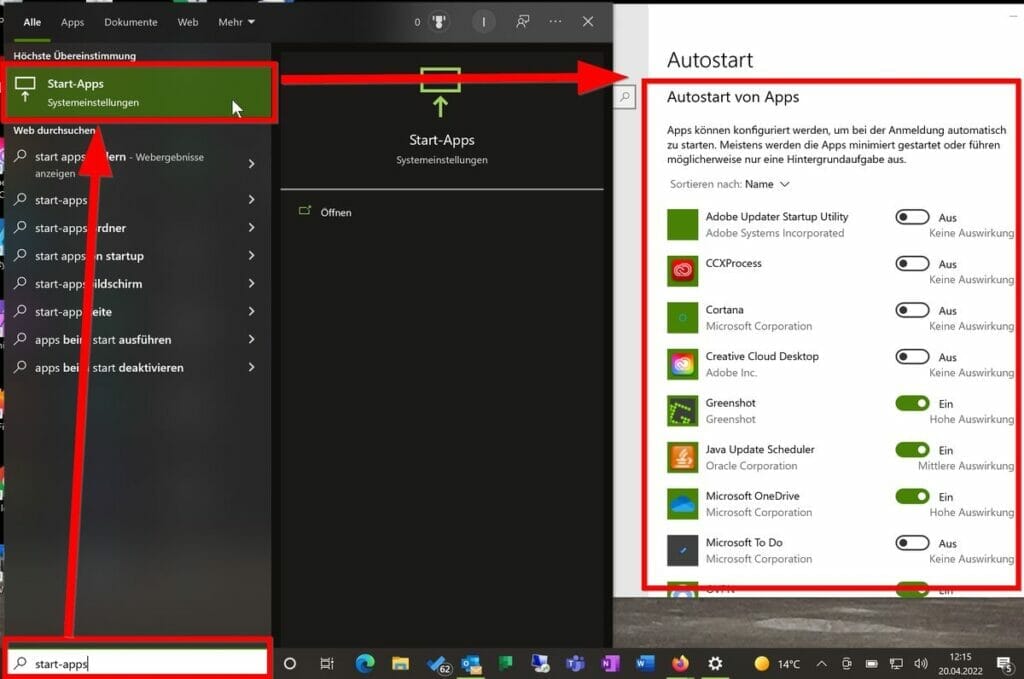Click the rewards medal icon in search header

[x=439, y=22]
